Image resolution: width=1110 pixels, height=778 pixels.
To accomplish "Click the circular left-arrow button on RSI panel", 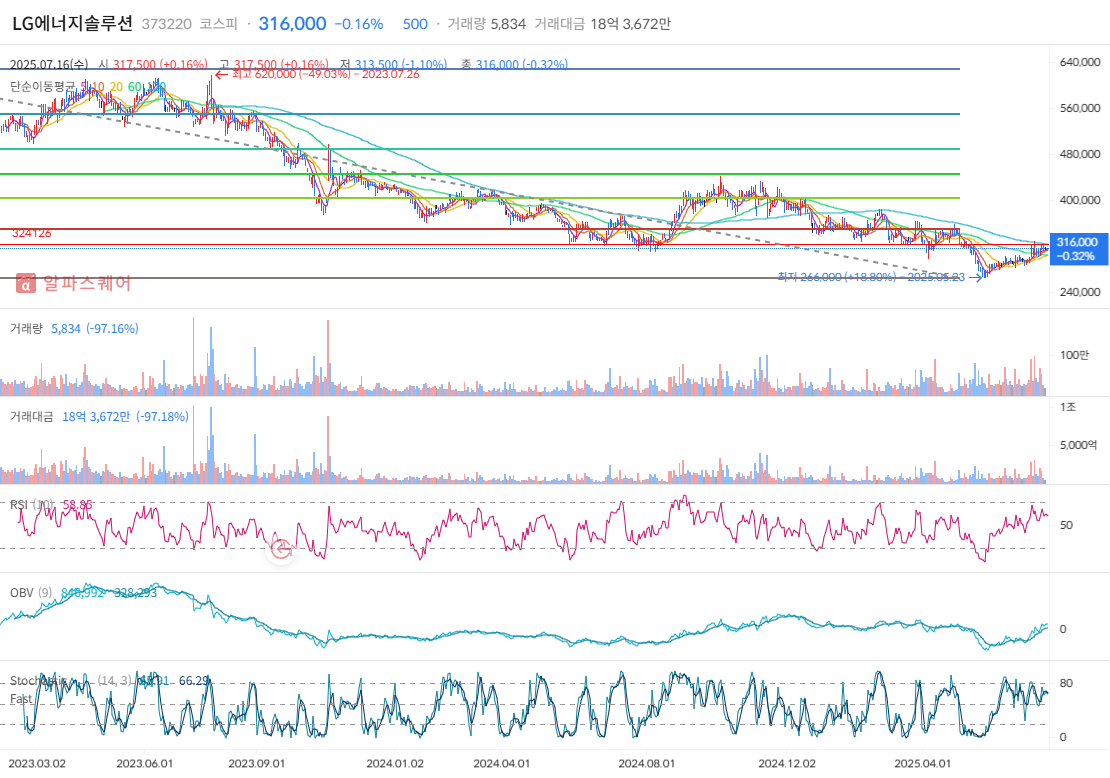I will click(x=282, y=549).
